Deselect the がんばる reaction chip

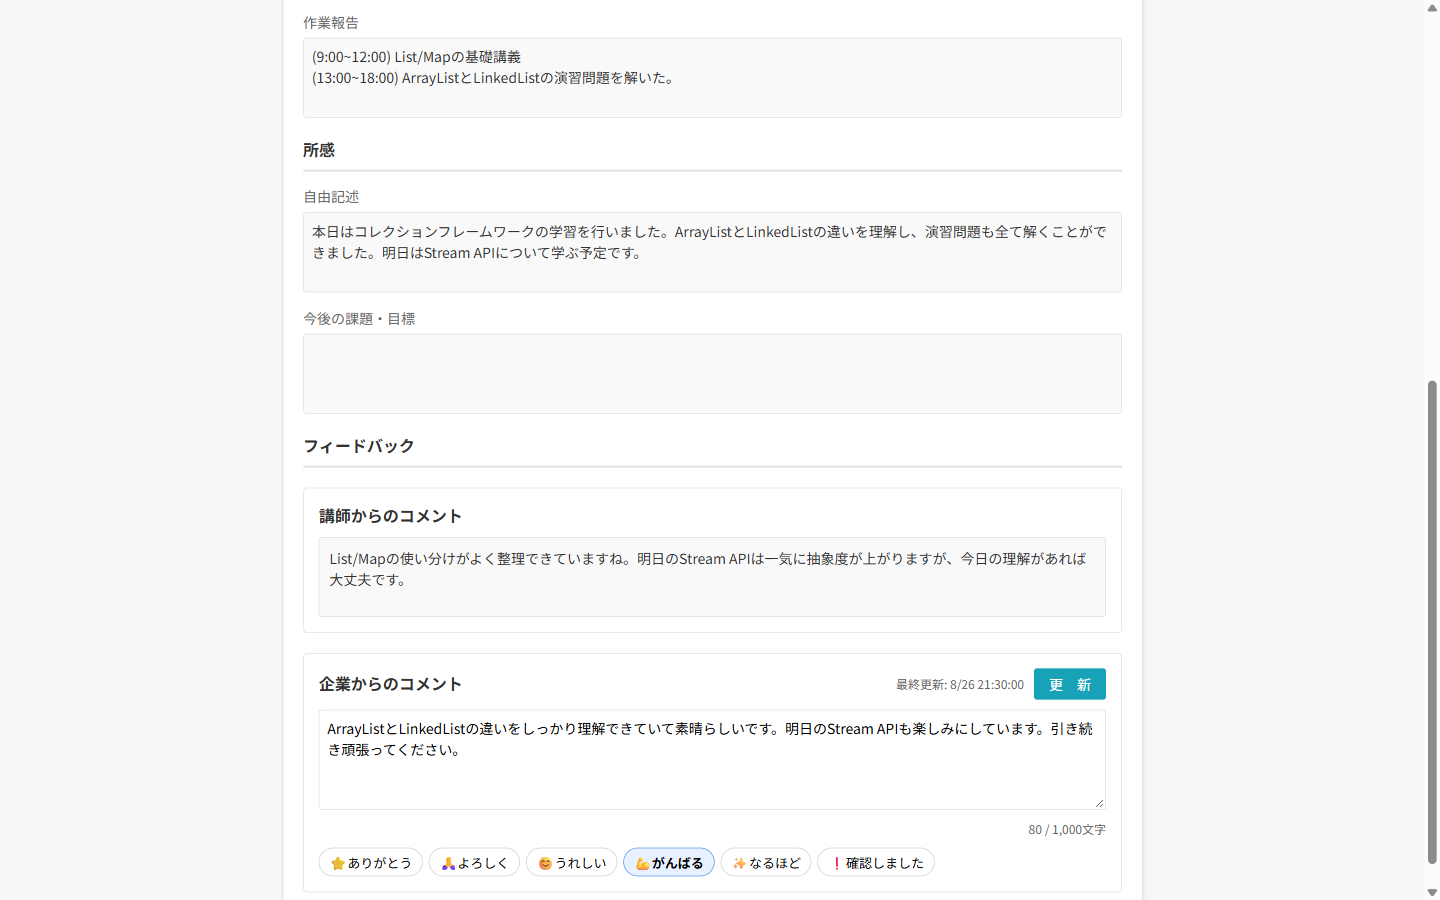pos(669,863)
